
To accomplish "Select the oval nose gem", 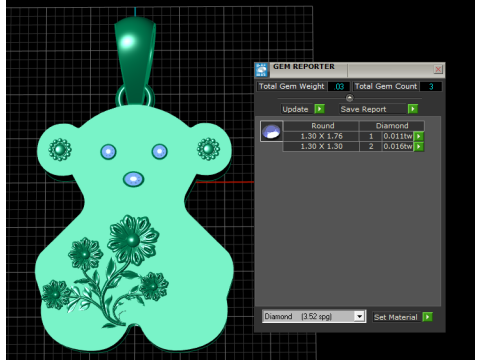I will pos(133,179).
